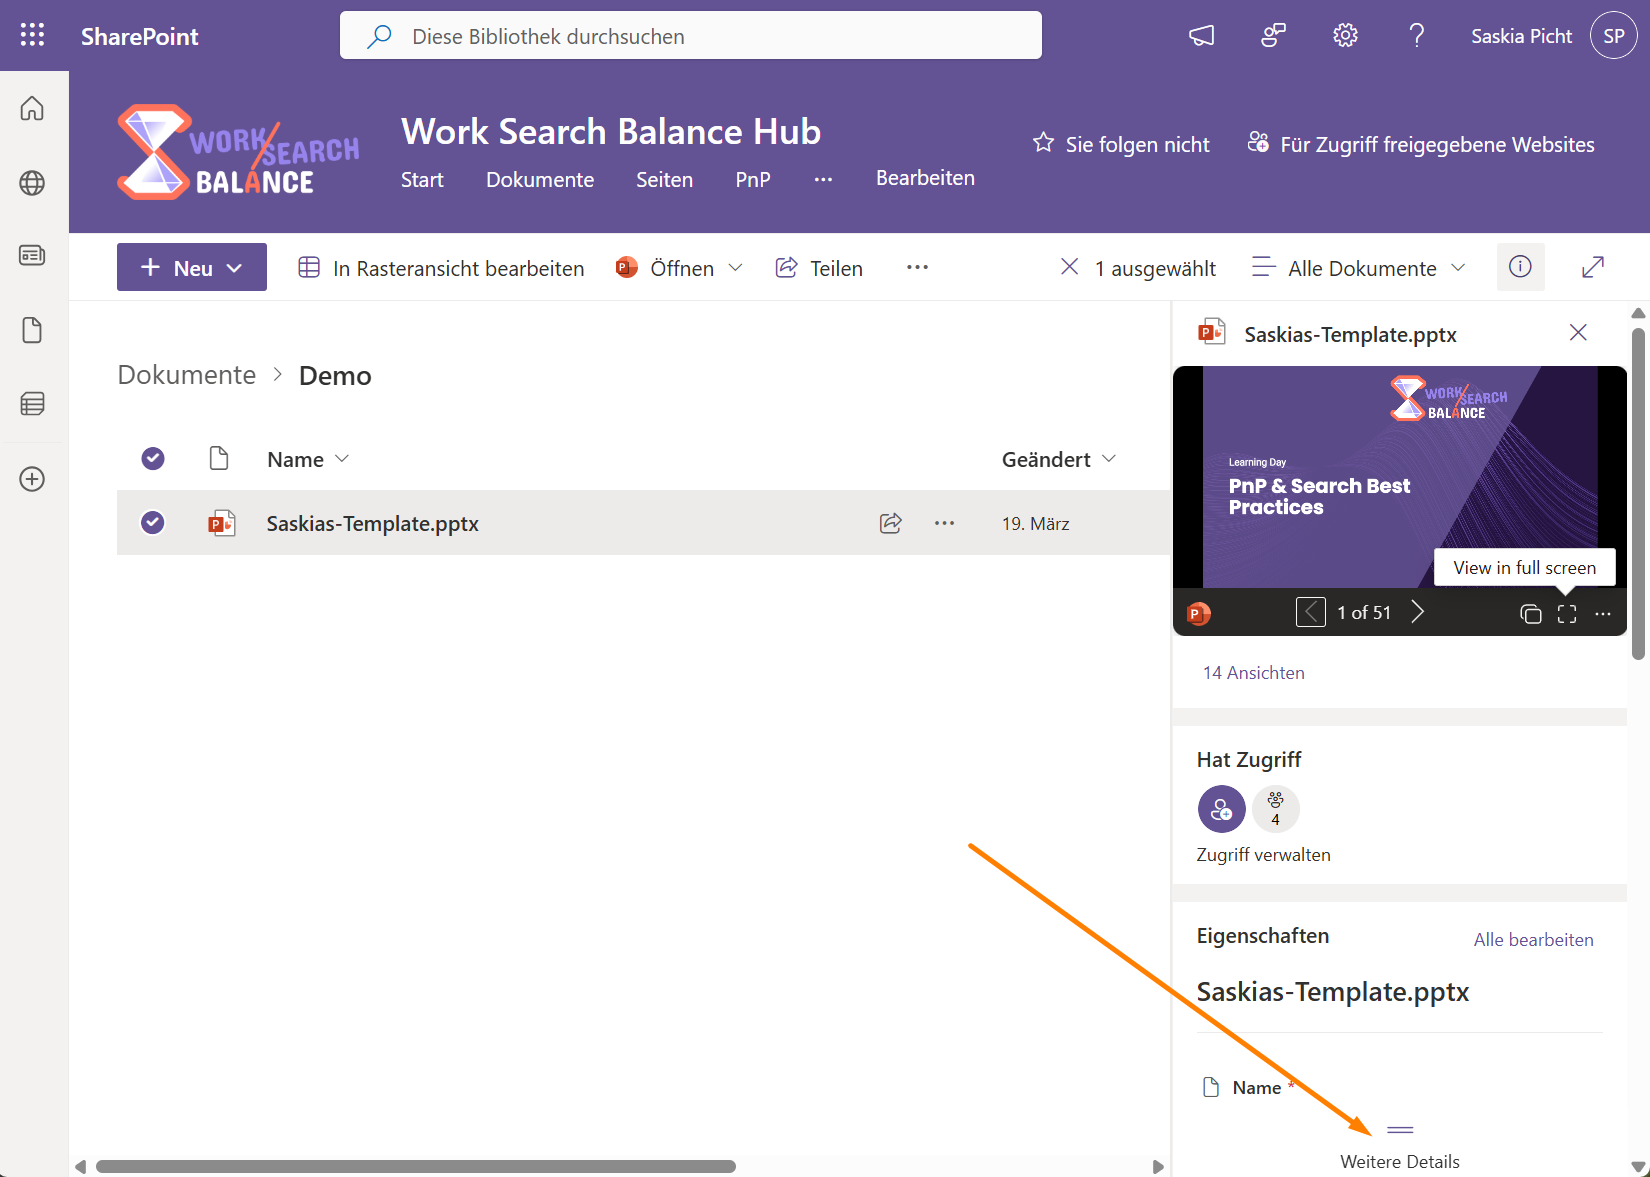
Task: Click Bearbeiten in site navigation
Action: 925,178
